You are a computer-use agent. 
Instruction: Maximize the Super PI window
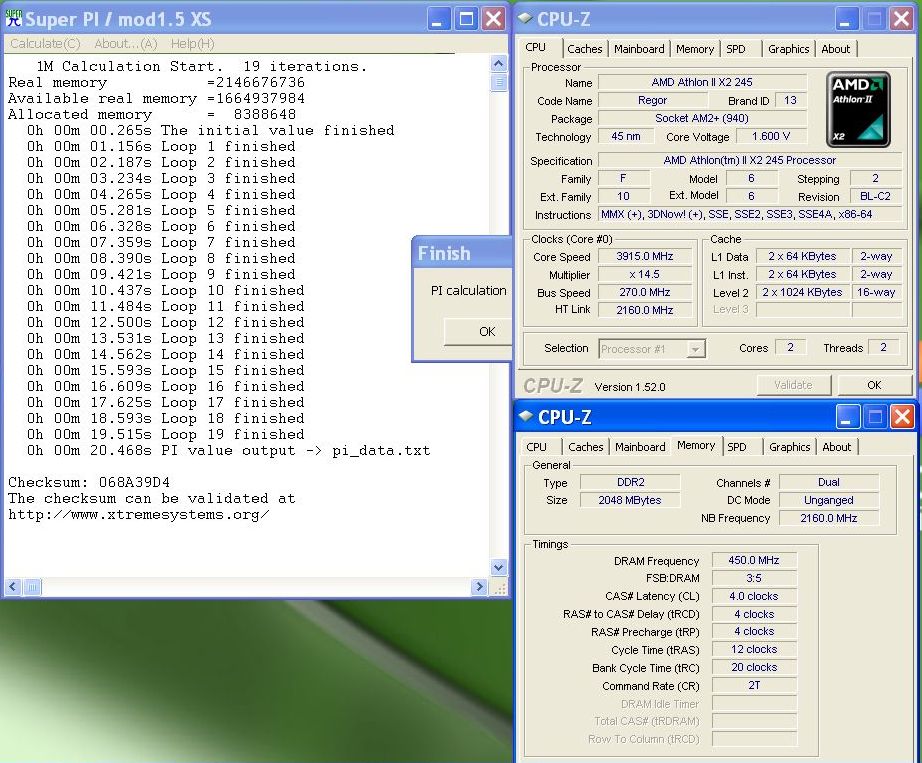(467, 18)
